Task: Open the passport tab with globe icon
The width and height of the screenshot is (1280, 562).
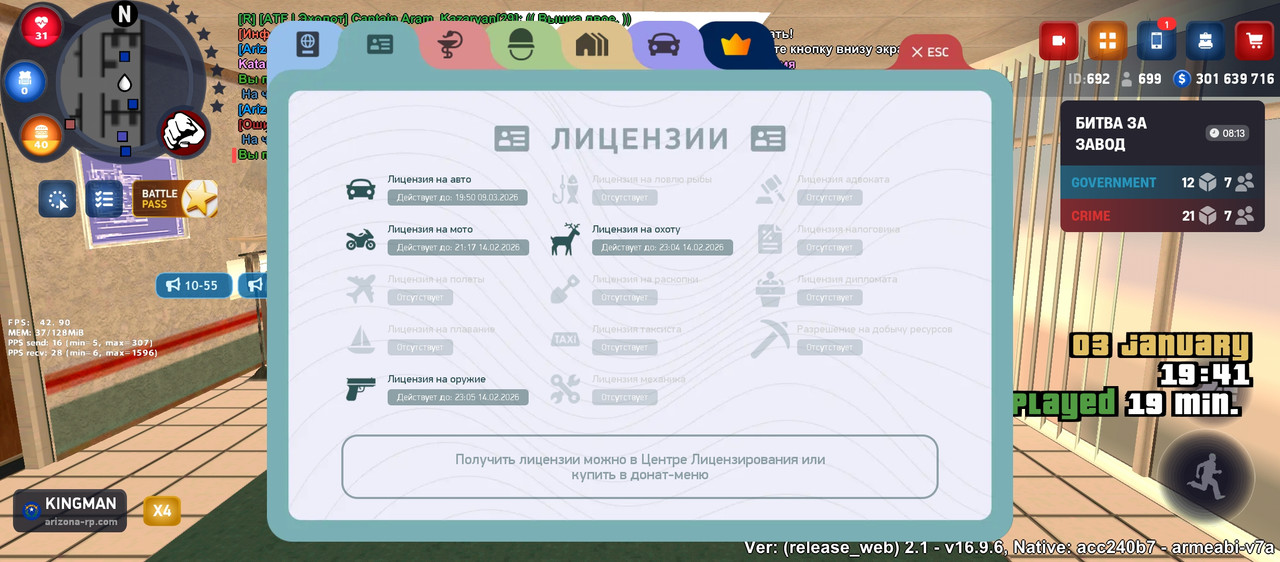Action: [x=307, y=46]
